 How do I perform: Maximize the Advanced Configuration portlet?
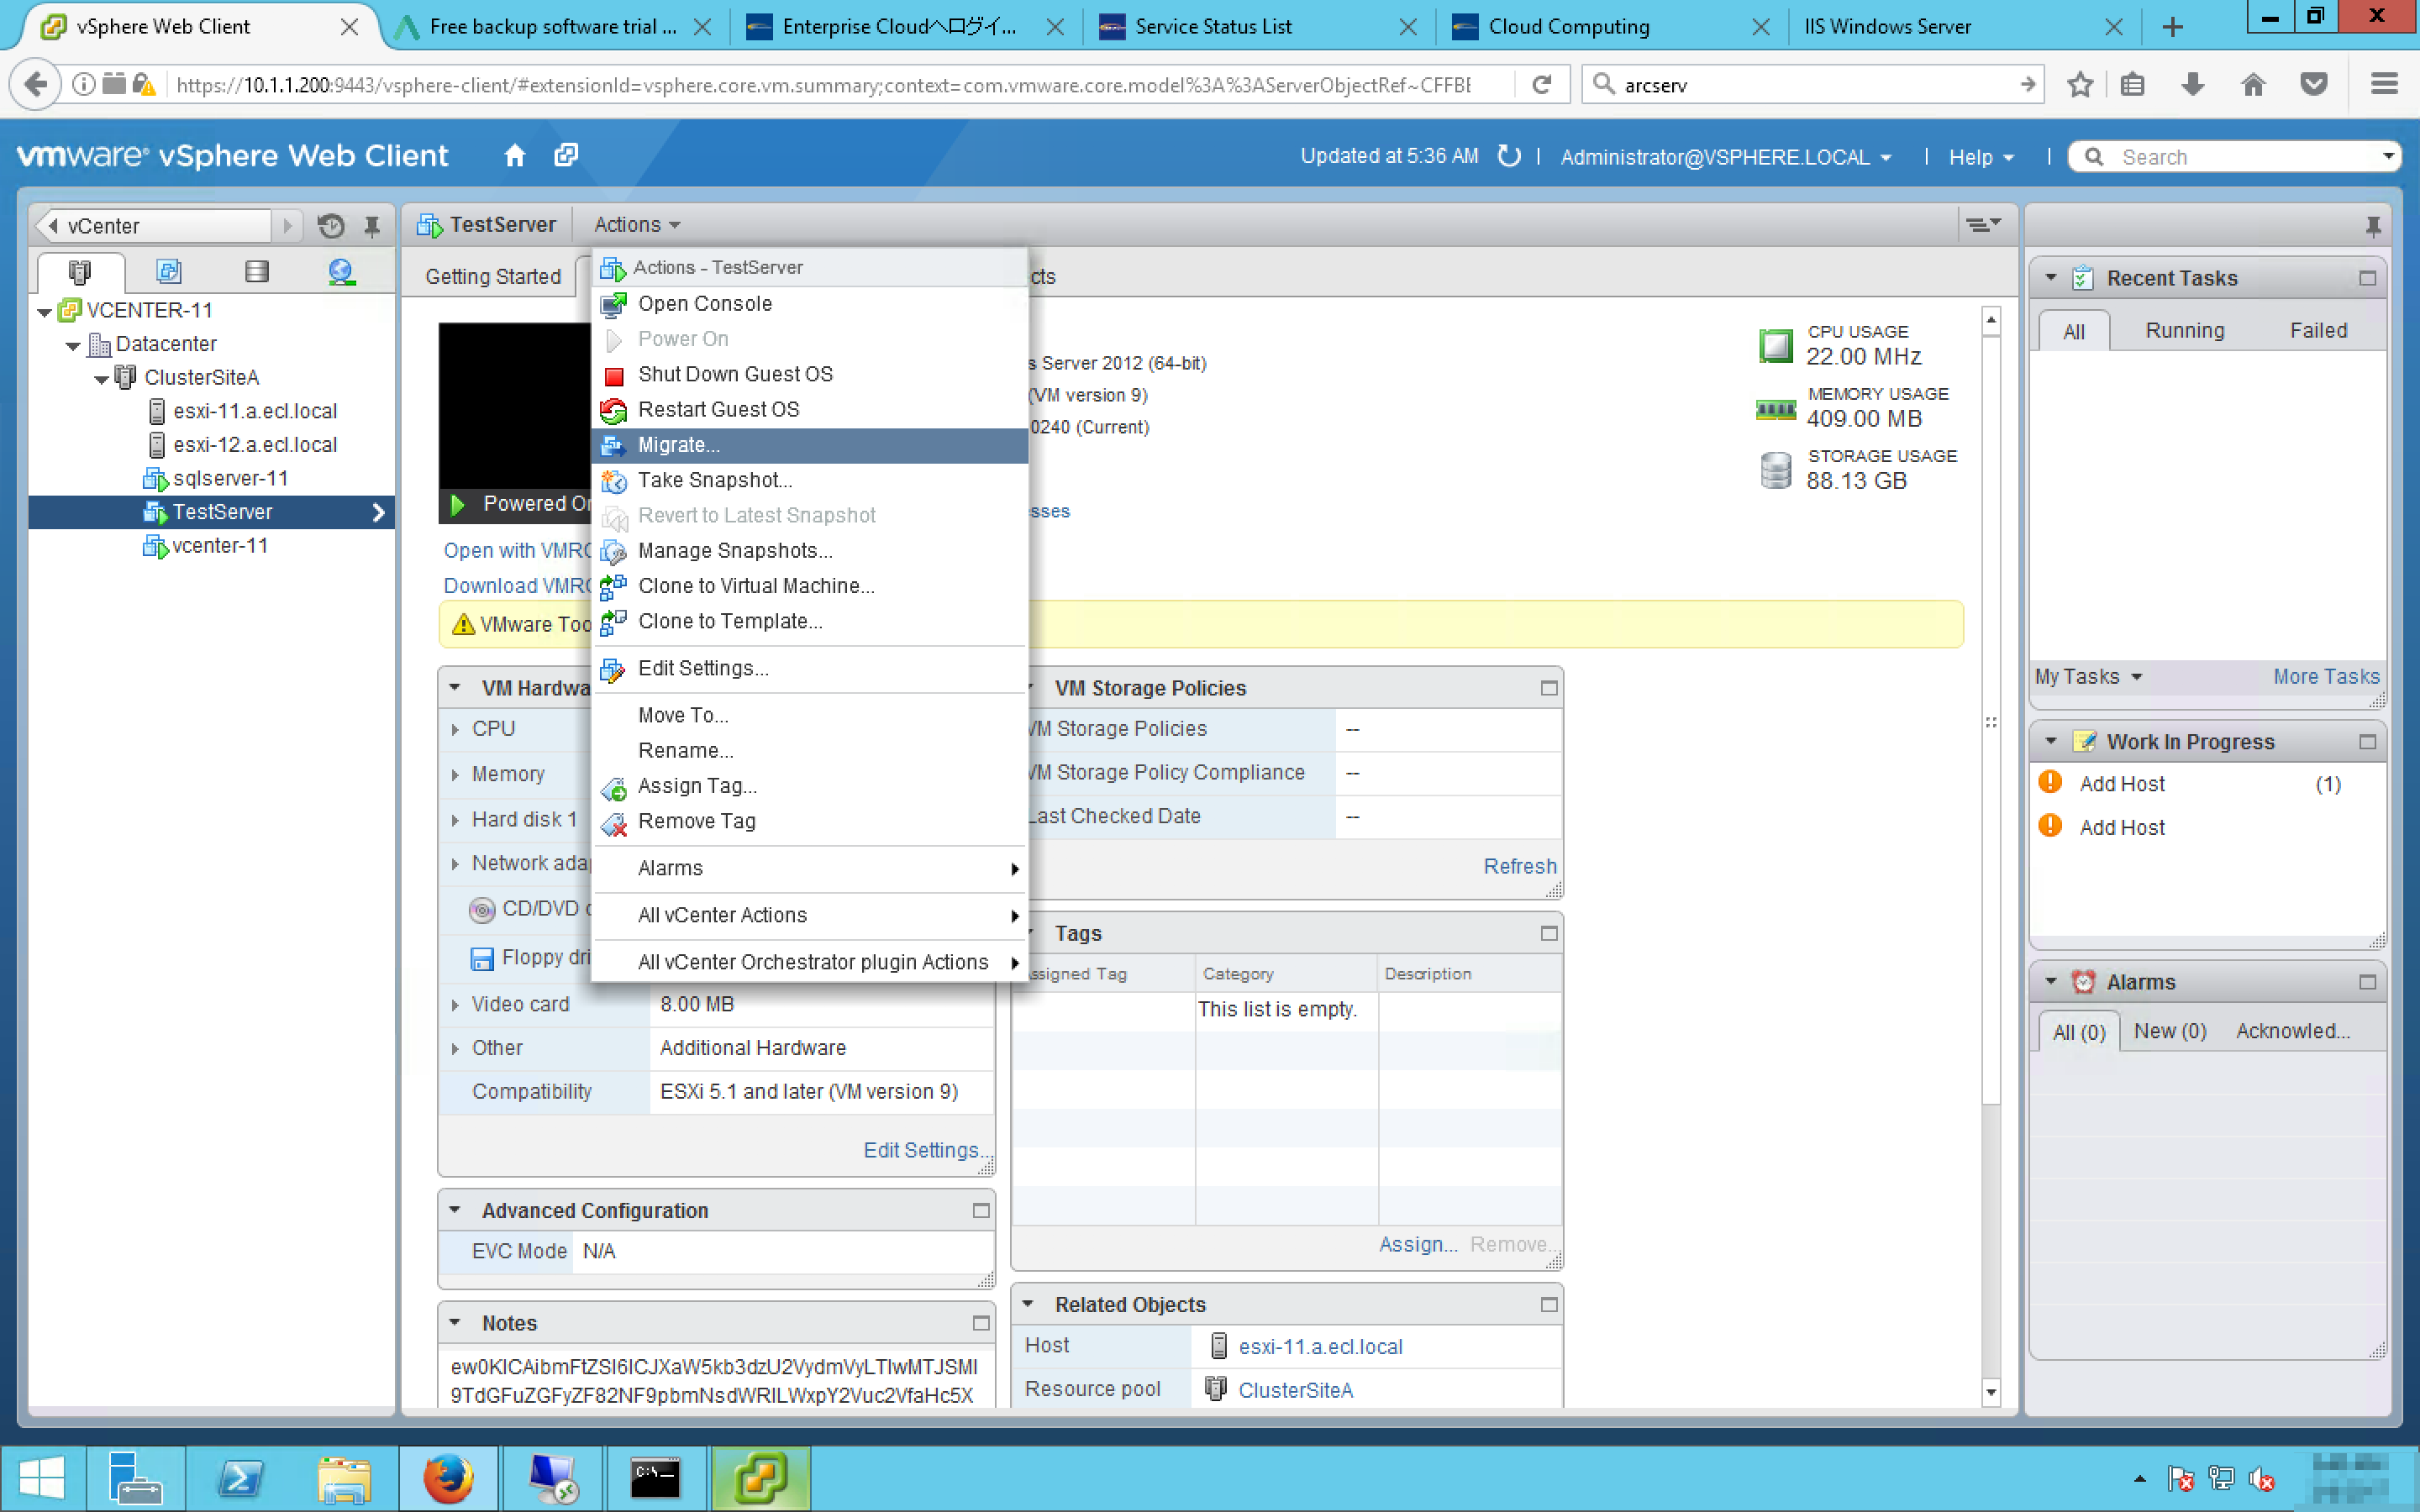[x=981, y=1211]
